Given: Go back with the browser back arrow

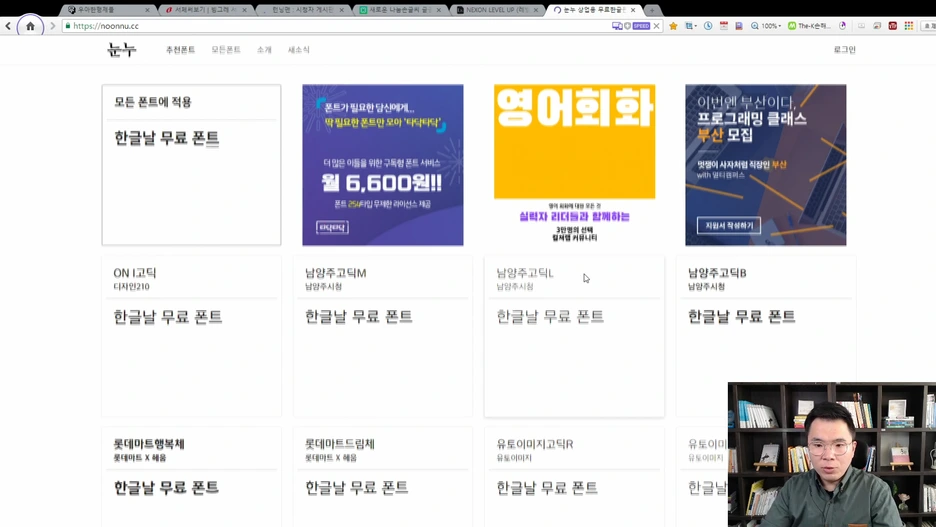Looking at the screenshot, I should pyautogui.click(x=8, y=26).
